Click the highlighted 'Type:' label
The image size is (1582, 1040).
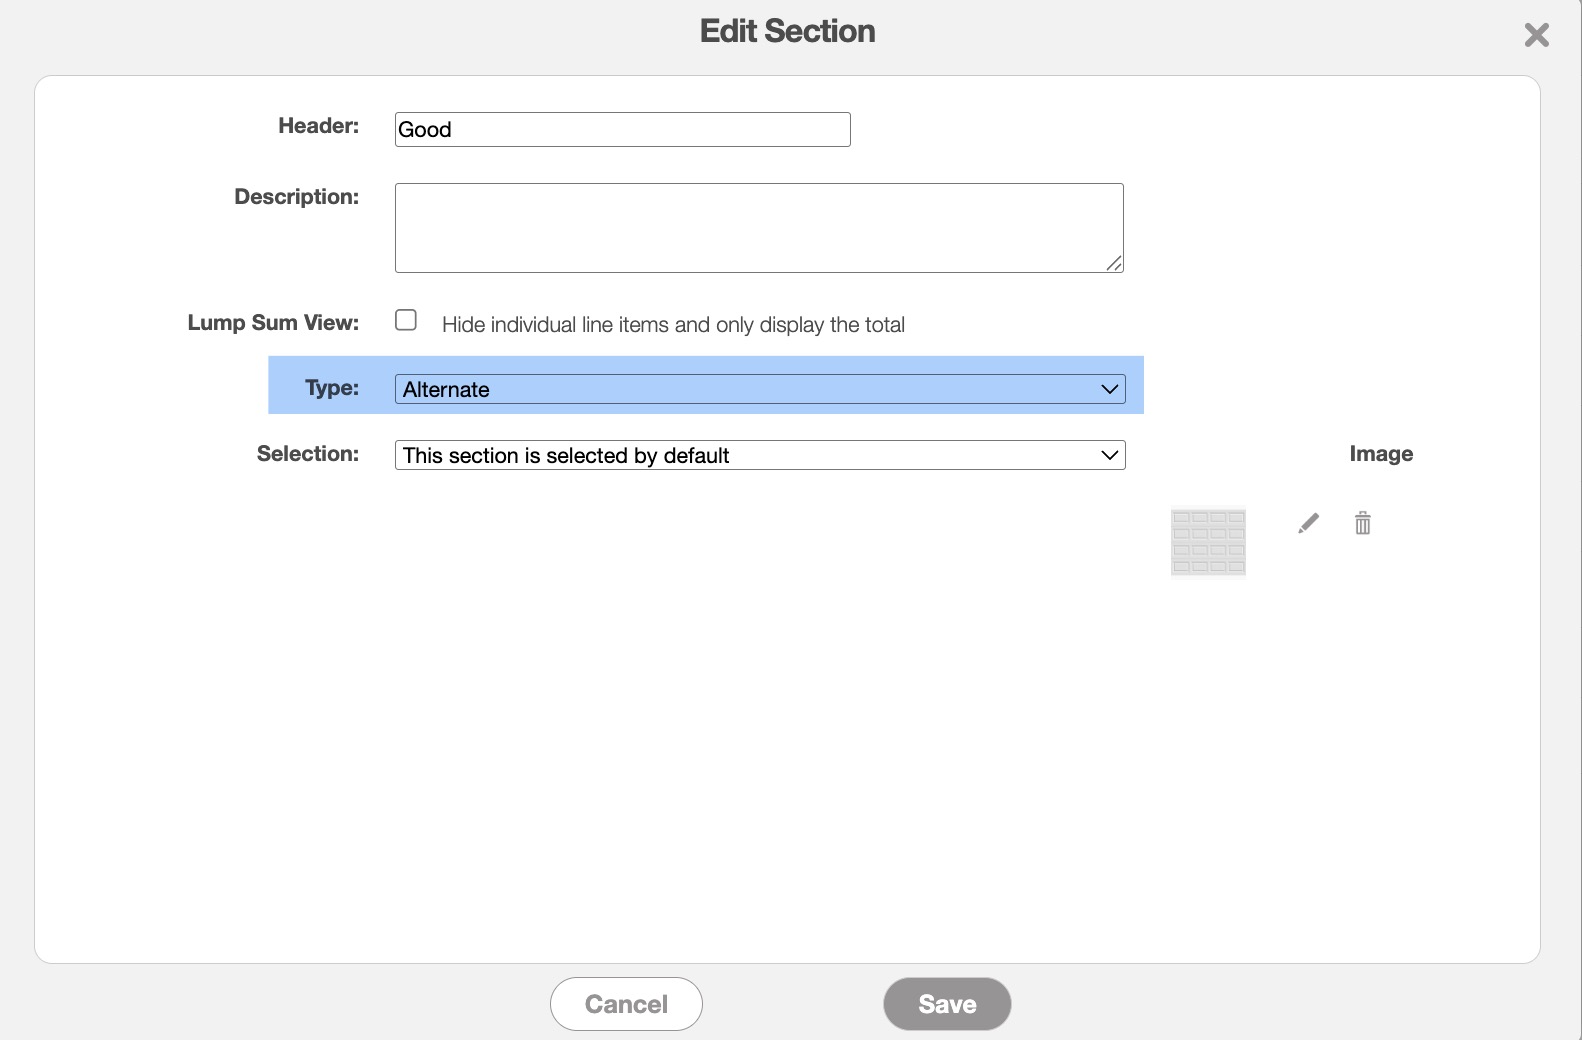332,388
